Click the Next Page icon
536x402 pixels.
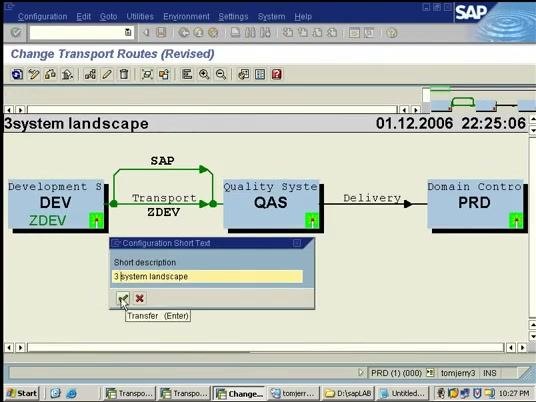click(x=318, y=33)
